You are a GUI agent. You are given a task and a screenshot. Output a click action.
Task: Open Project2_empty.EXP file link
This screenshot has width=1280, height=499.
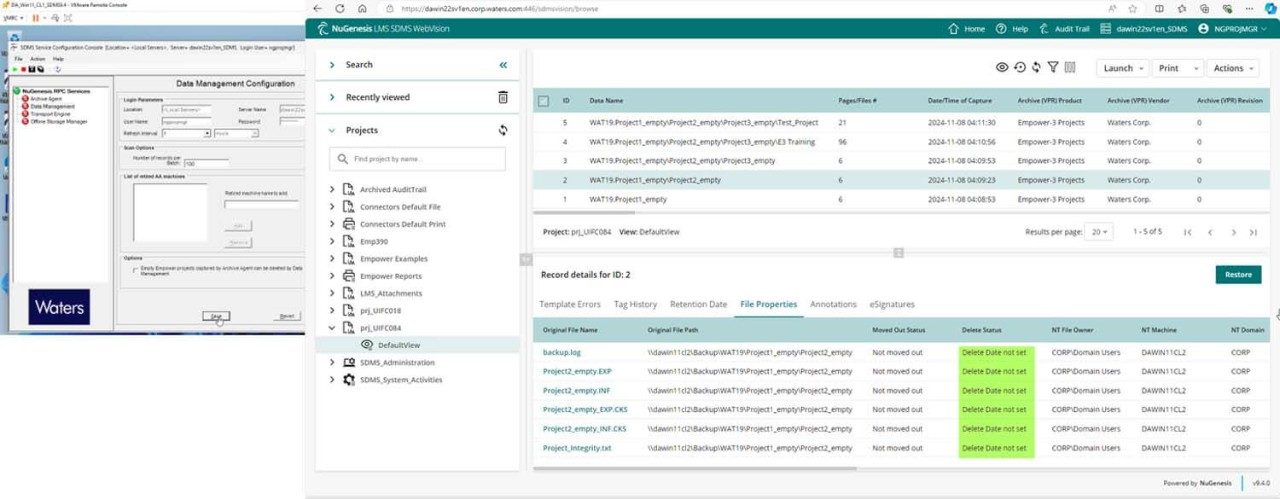pyautogui.click(x=577, y=371)
